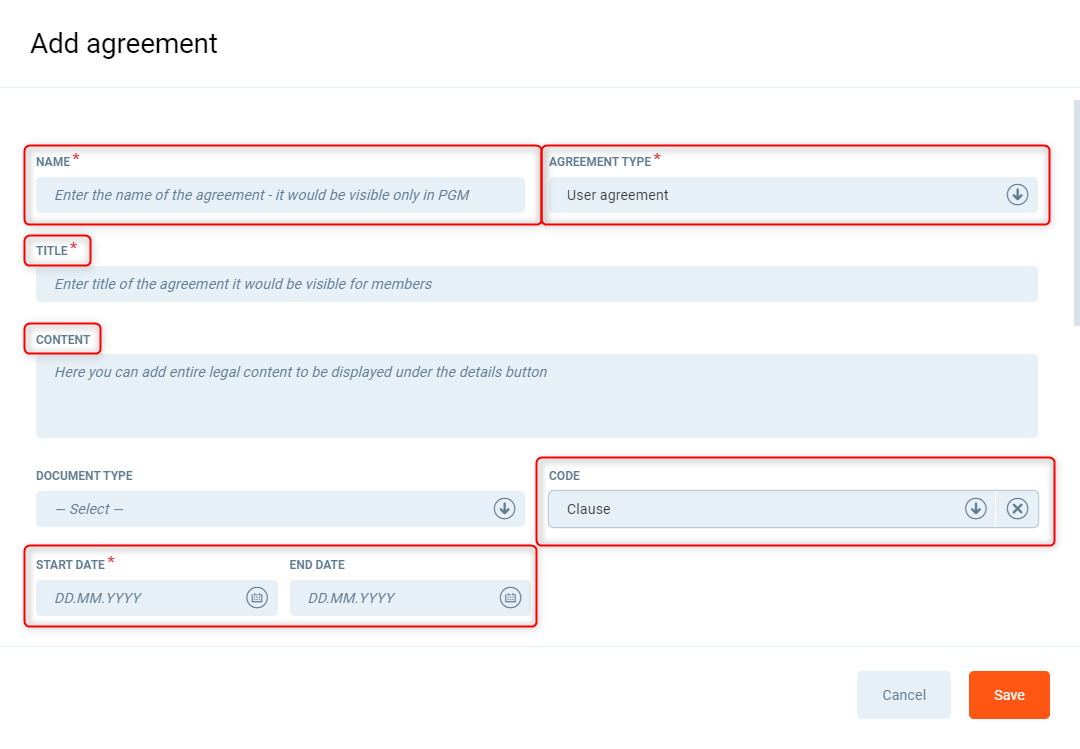Cancel adding the agreement
Image resolution: width=1080 pixels, height=749 pixels.
[x=903, y=695]
